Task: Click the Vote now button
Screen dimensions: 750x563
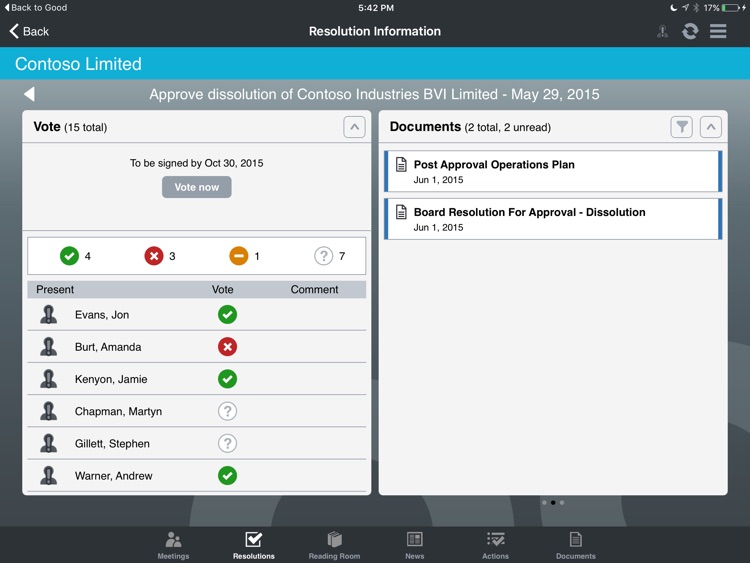Action: [x=197, y=187]
